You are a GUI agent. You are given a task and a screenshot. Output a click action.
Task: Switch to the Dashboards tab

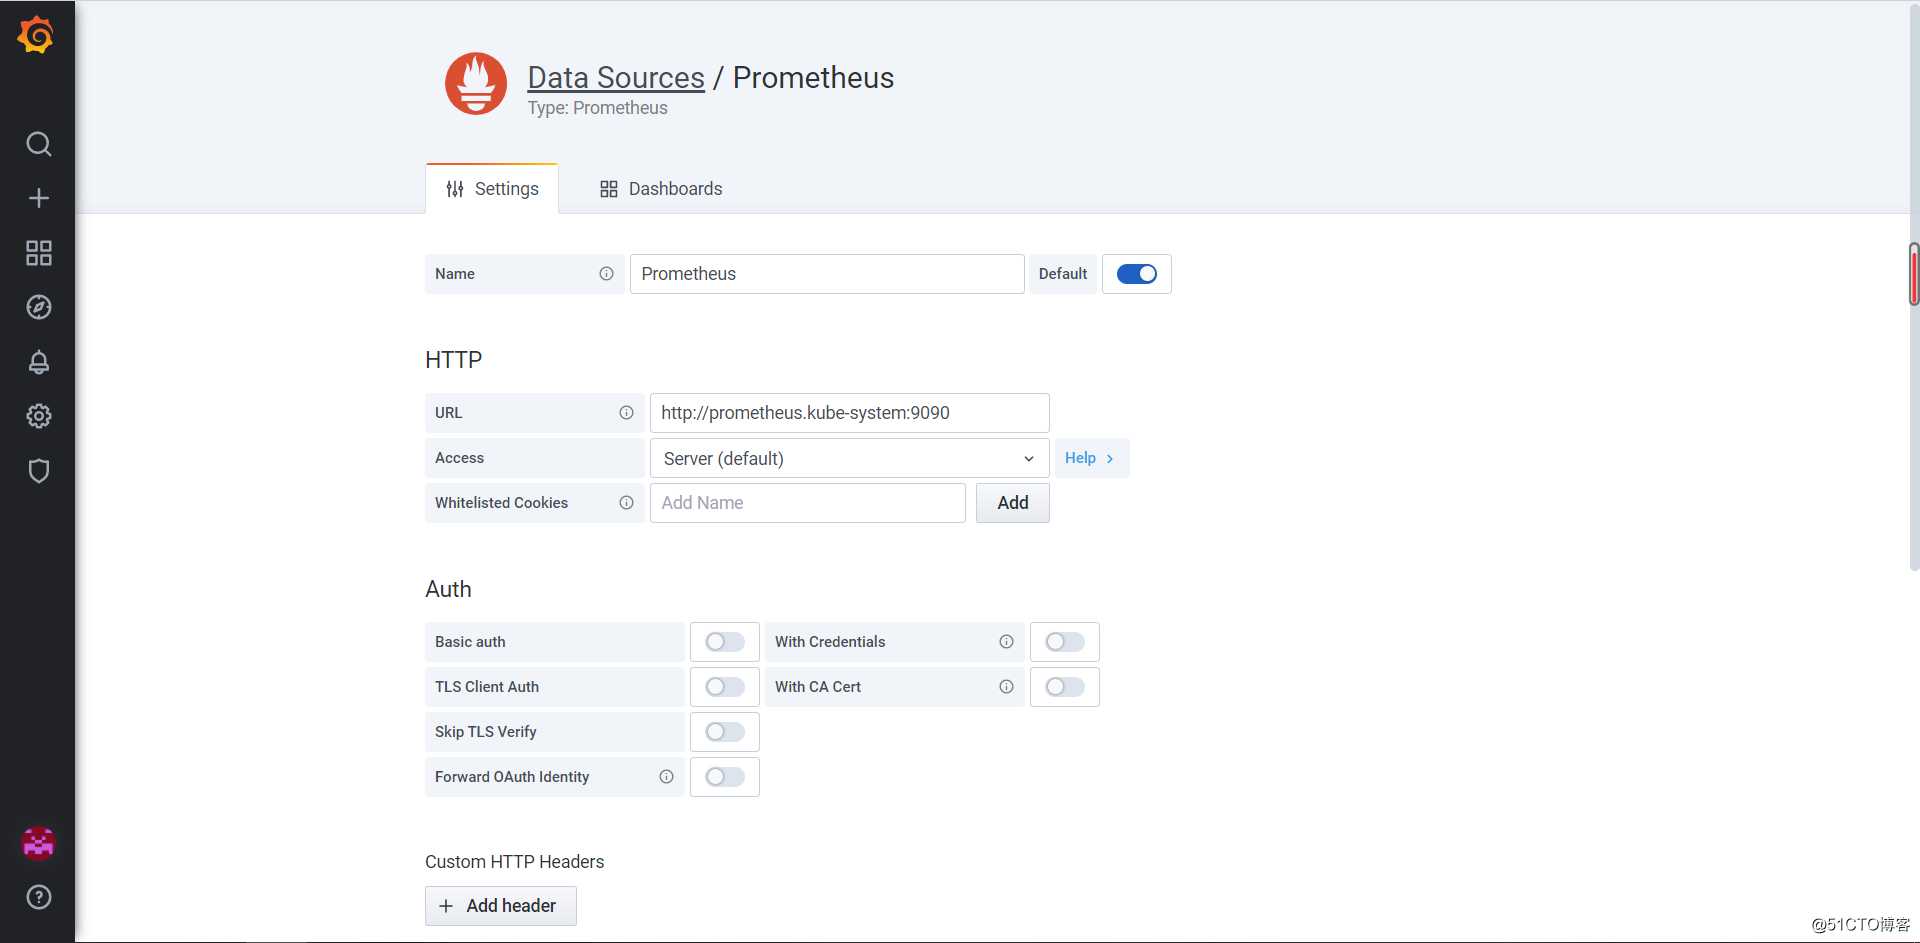tap(660, 189)
